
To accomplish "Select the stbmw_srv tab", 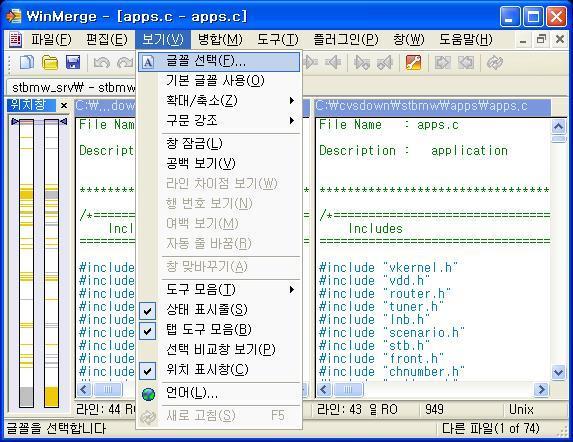I will pyautogui.click(x=72, y=87).
